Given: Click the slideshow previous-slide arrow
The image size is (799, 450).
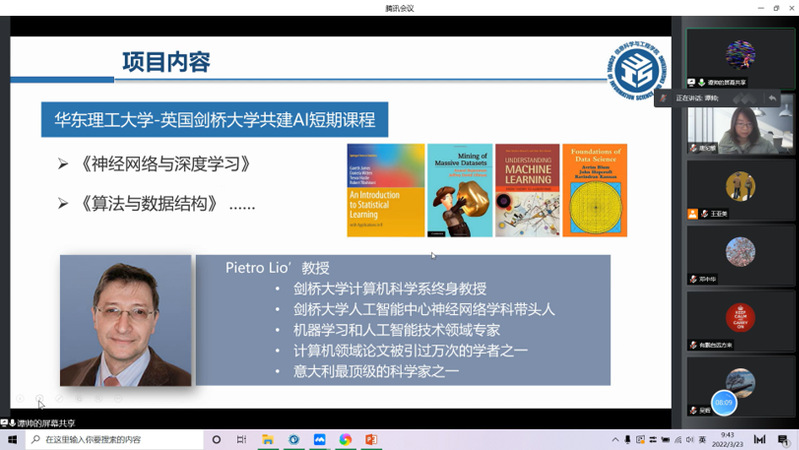Looking at the screenshot, I should tap(19, 399).
